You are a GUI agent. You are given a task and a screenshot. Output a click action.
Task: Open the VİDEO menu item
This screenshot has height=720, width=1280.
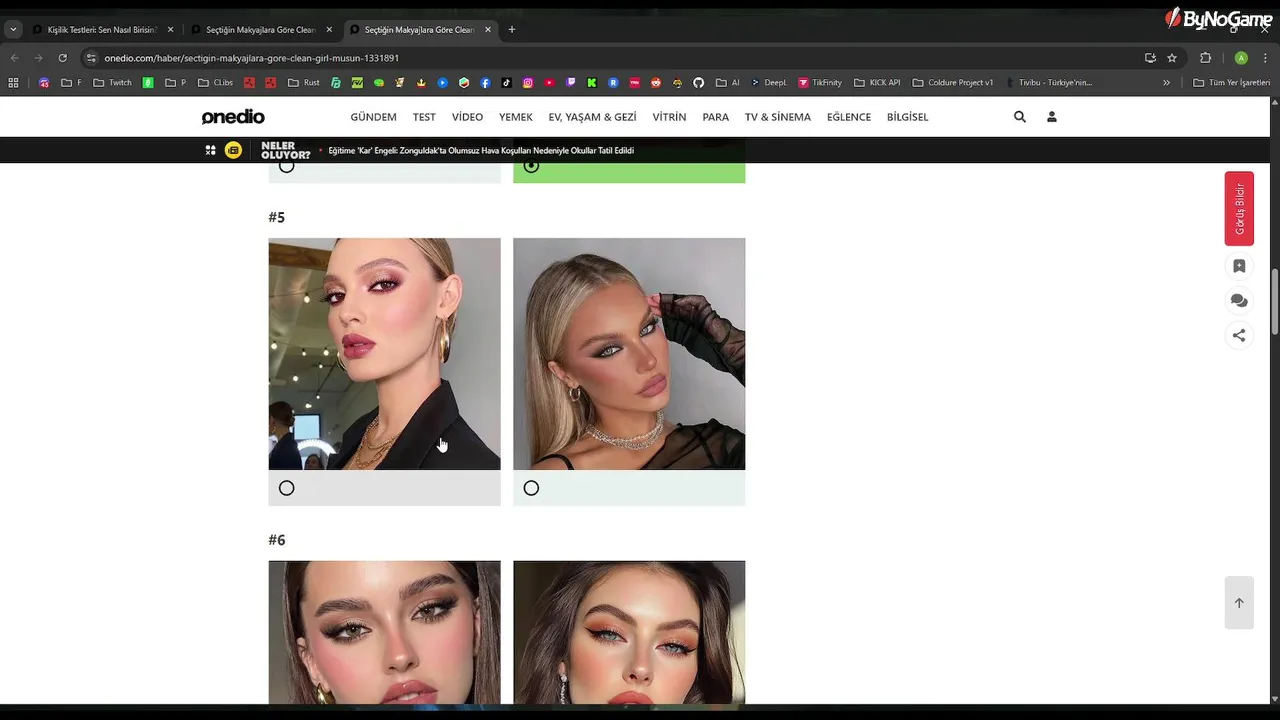pos(467,117)
